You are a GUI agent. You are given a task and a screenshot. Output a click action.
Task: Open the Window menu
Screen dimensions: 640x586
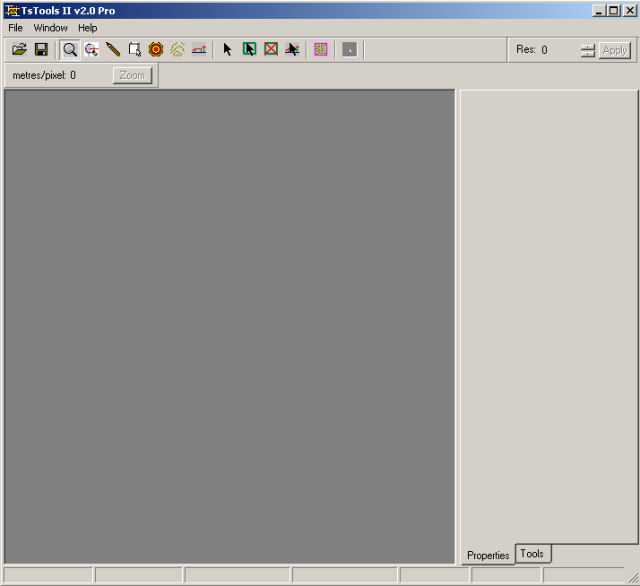coord(50,28)
